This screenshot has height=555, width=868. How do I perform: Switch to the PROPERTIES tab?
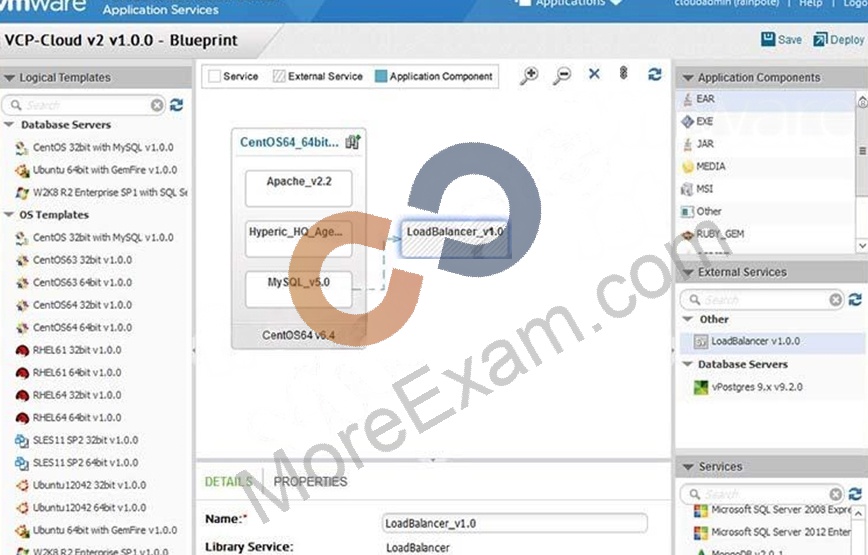tap(311, 481)
